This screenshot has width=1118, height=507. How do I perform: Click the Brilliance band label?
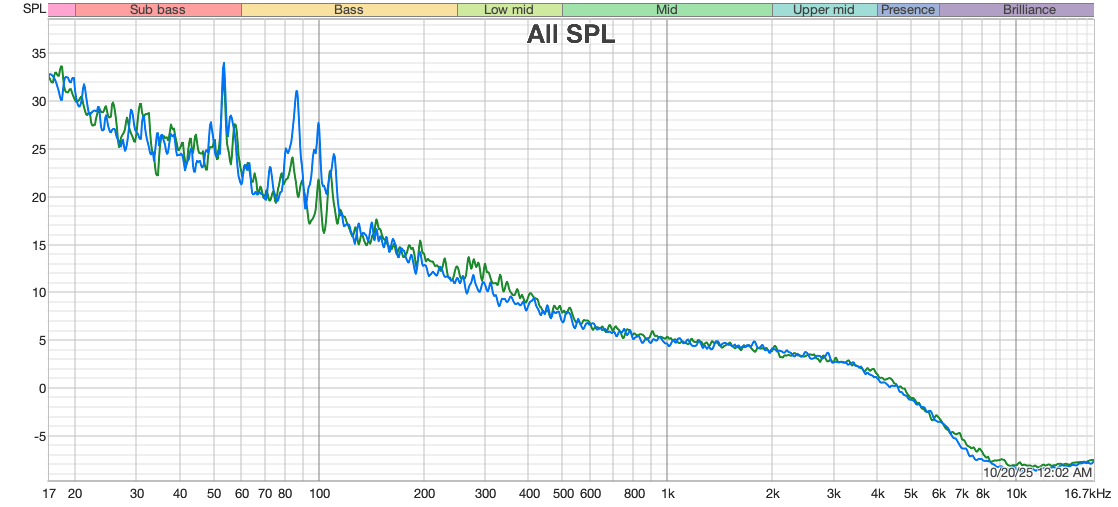click(1016, 10)
